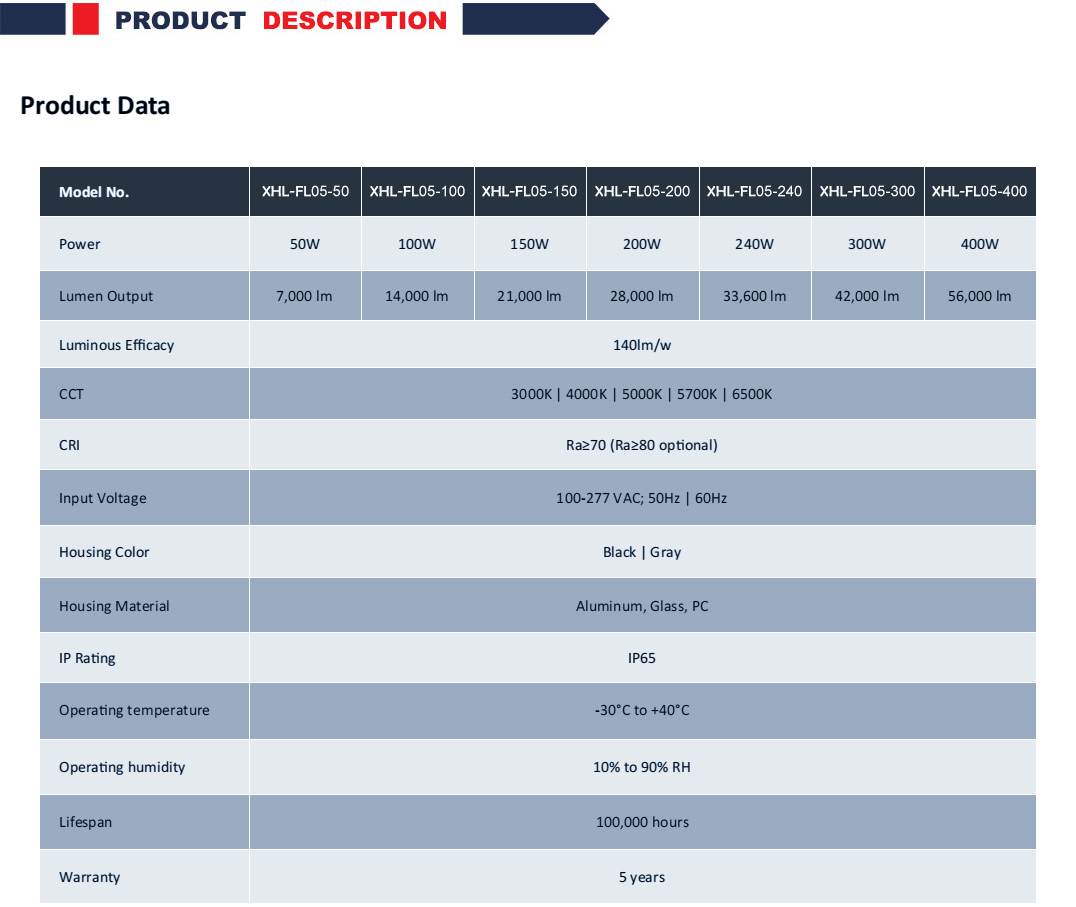Click the 5 years warranty value
1076x907 pixels.
tap(642, 877)
